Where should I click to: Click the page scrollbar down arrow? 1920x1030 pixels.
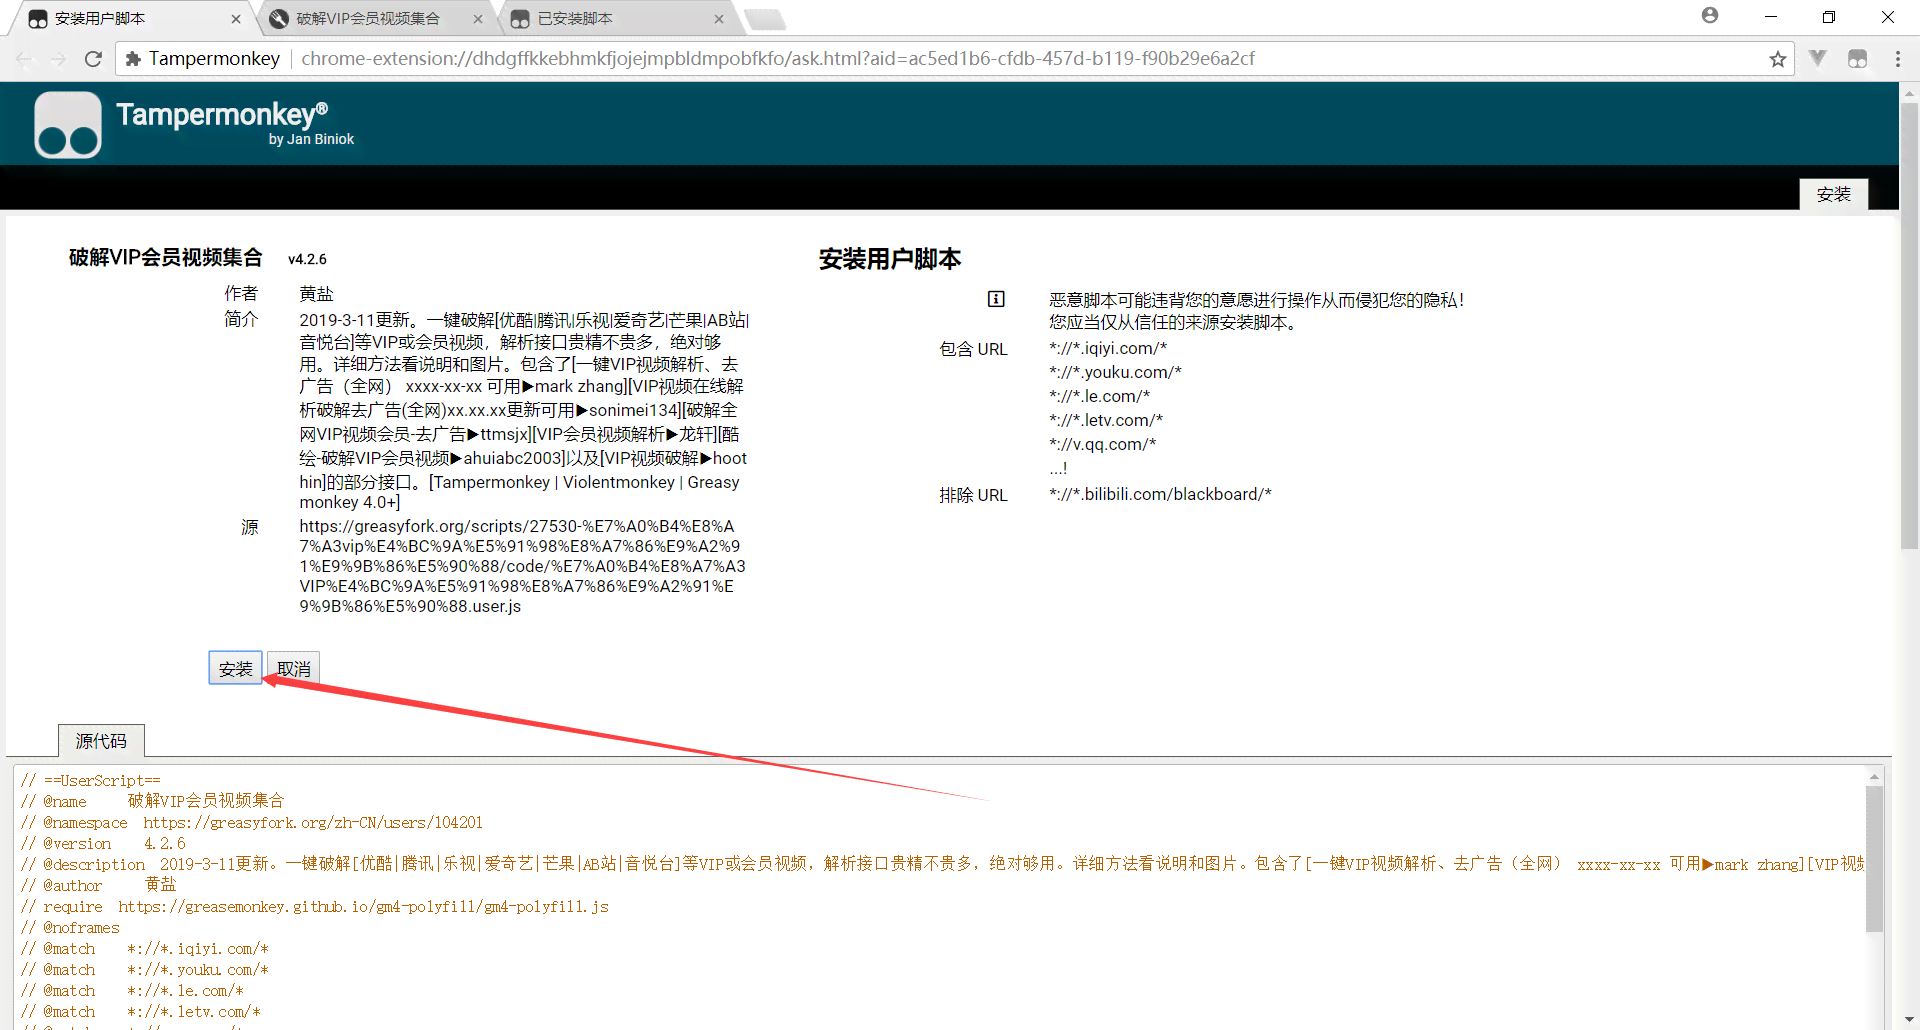pos(1909,1020)
